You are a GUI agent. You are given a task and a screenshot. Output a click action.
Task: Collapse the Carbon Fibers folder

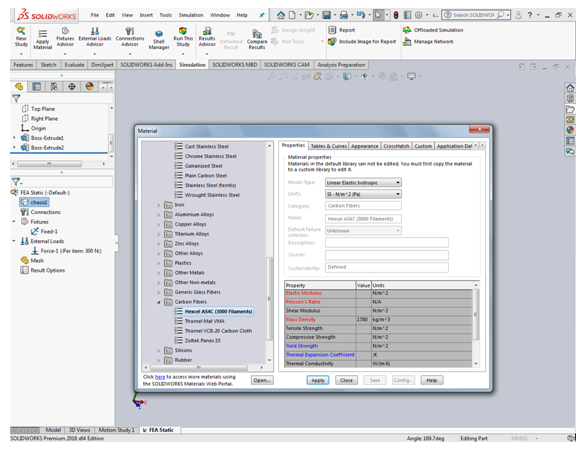pyautogui.click(x=159, y=302)
